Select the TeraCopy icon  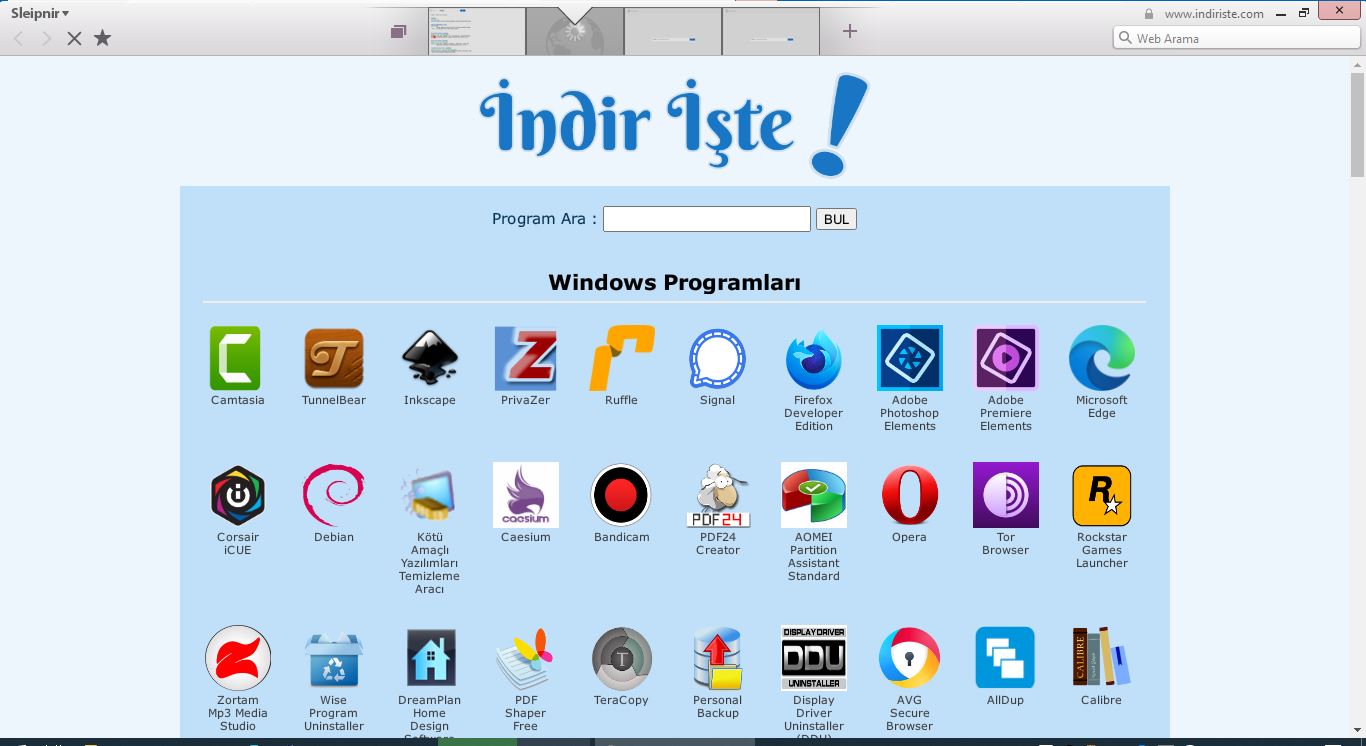[x=622, y=658]
